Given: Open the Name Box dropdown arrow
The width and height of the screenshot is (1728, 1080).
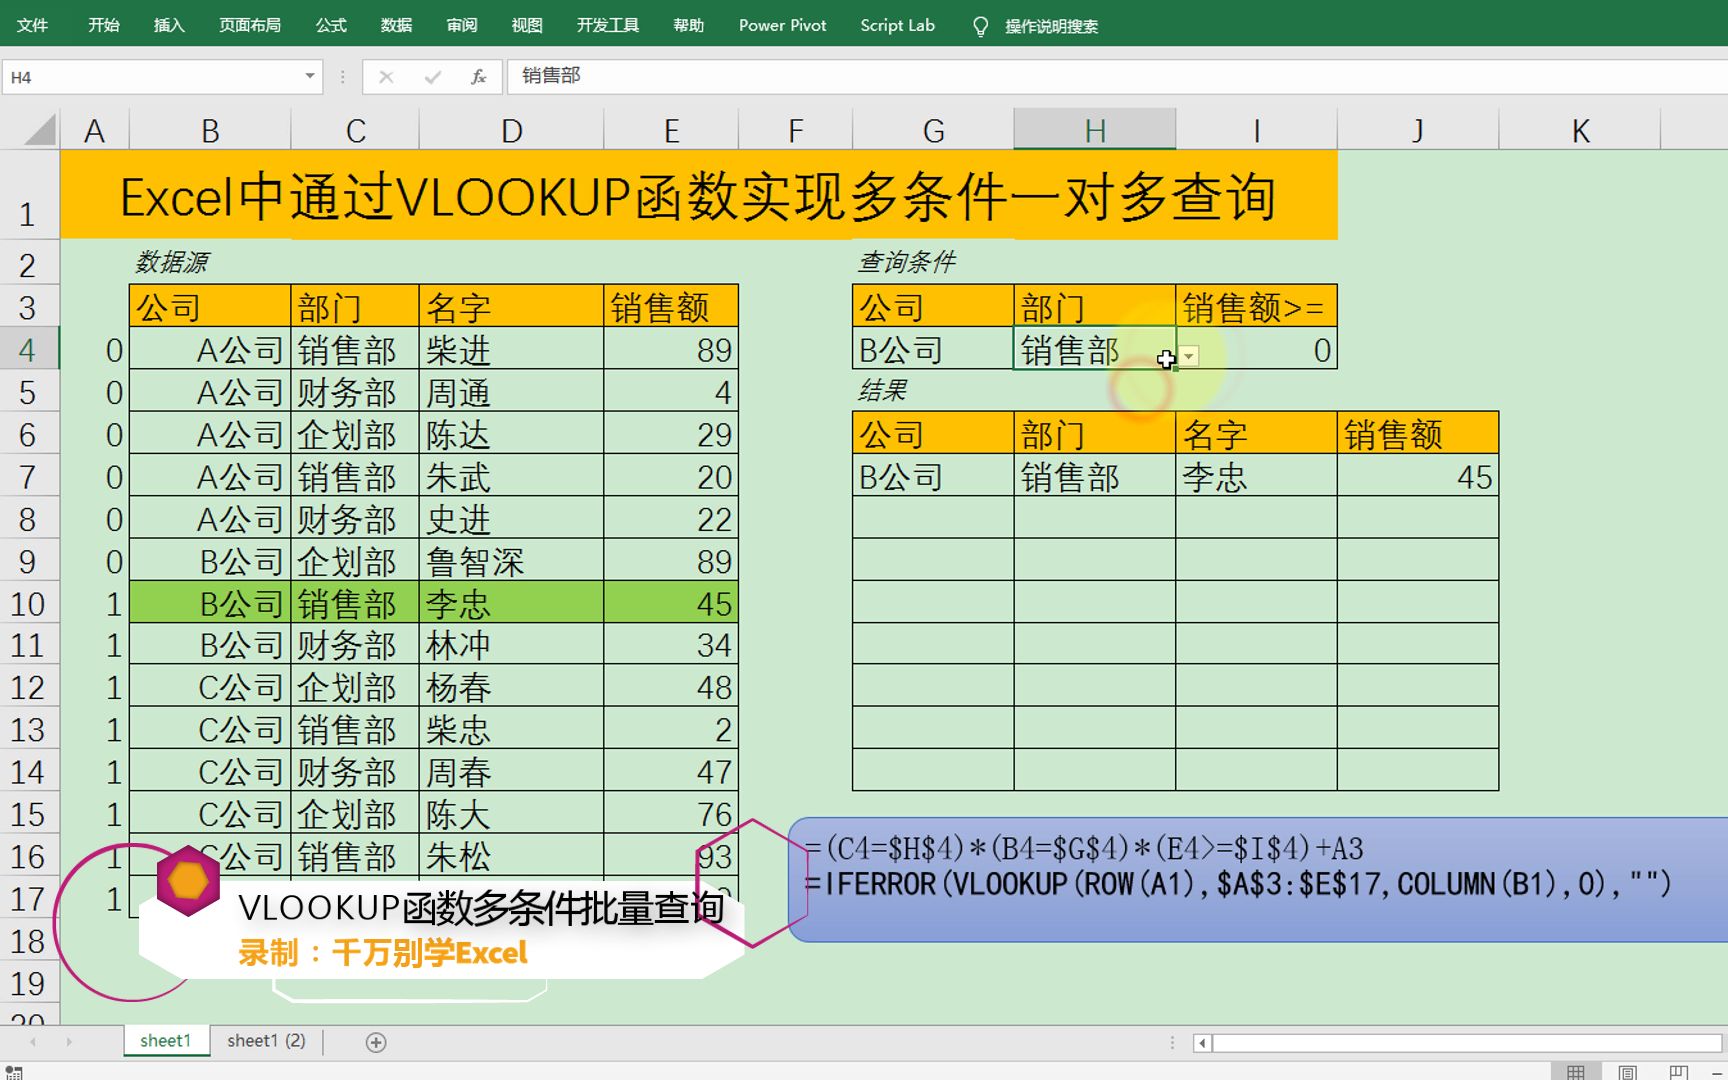Looking at the screenshot, I should pos(309,76).
